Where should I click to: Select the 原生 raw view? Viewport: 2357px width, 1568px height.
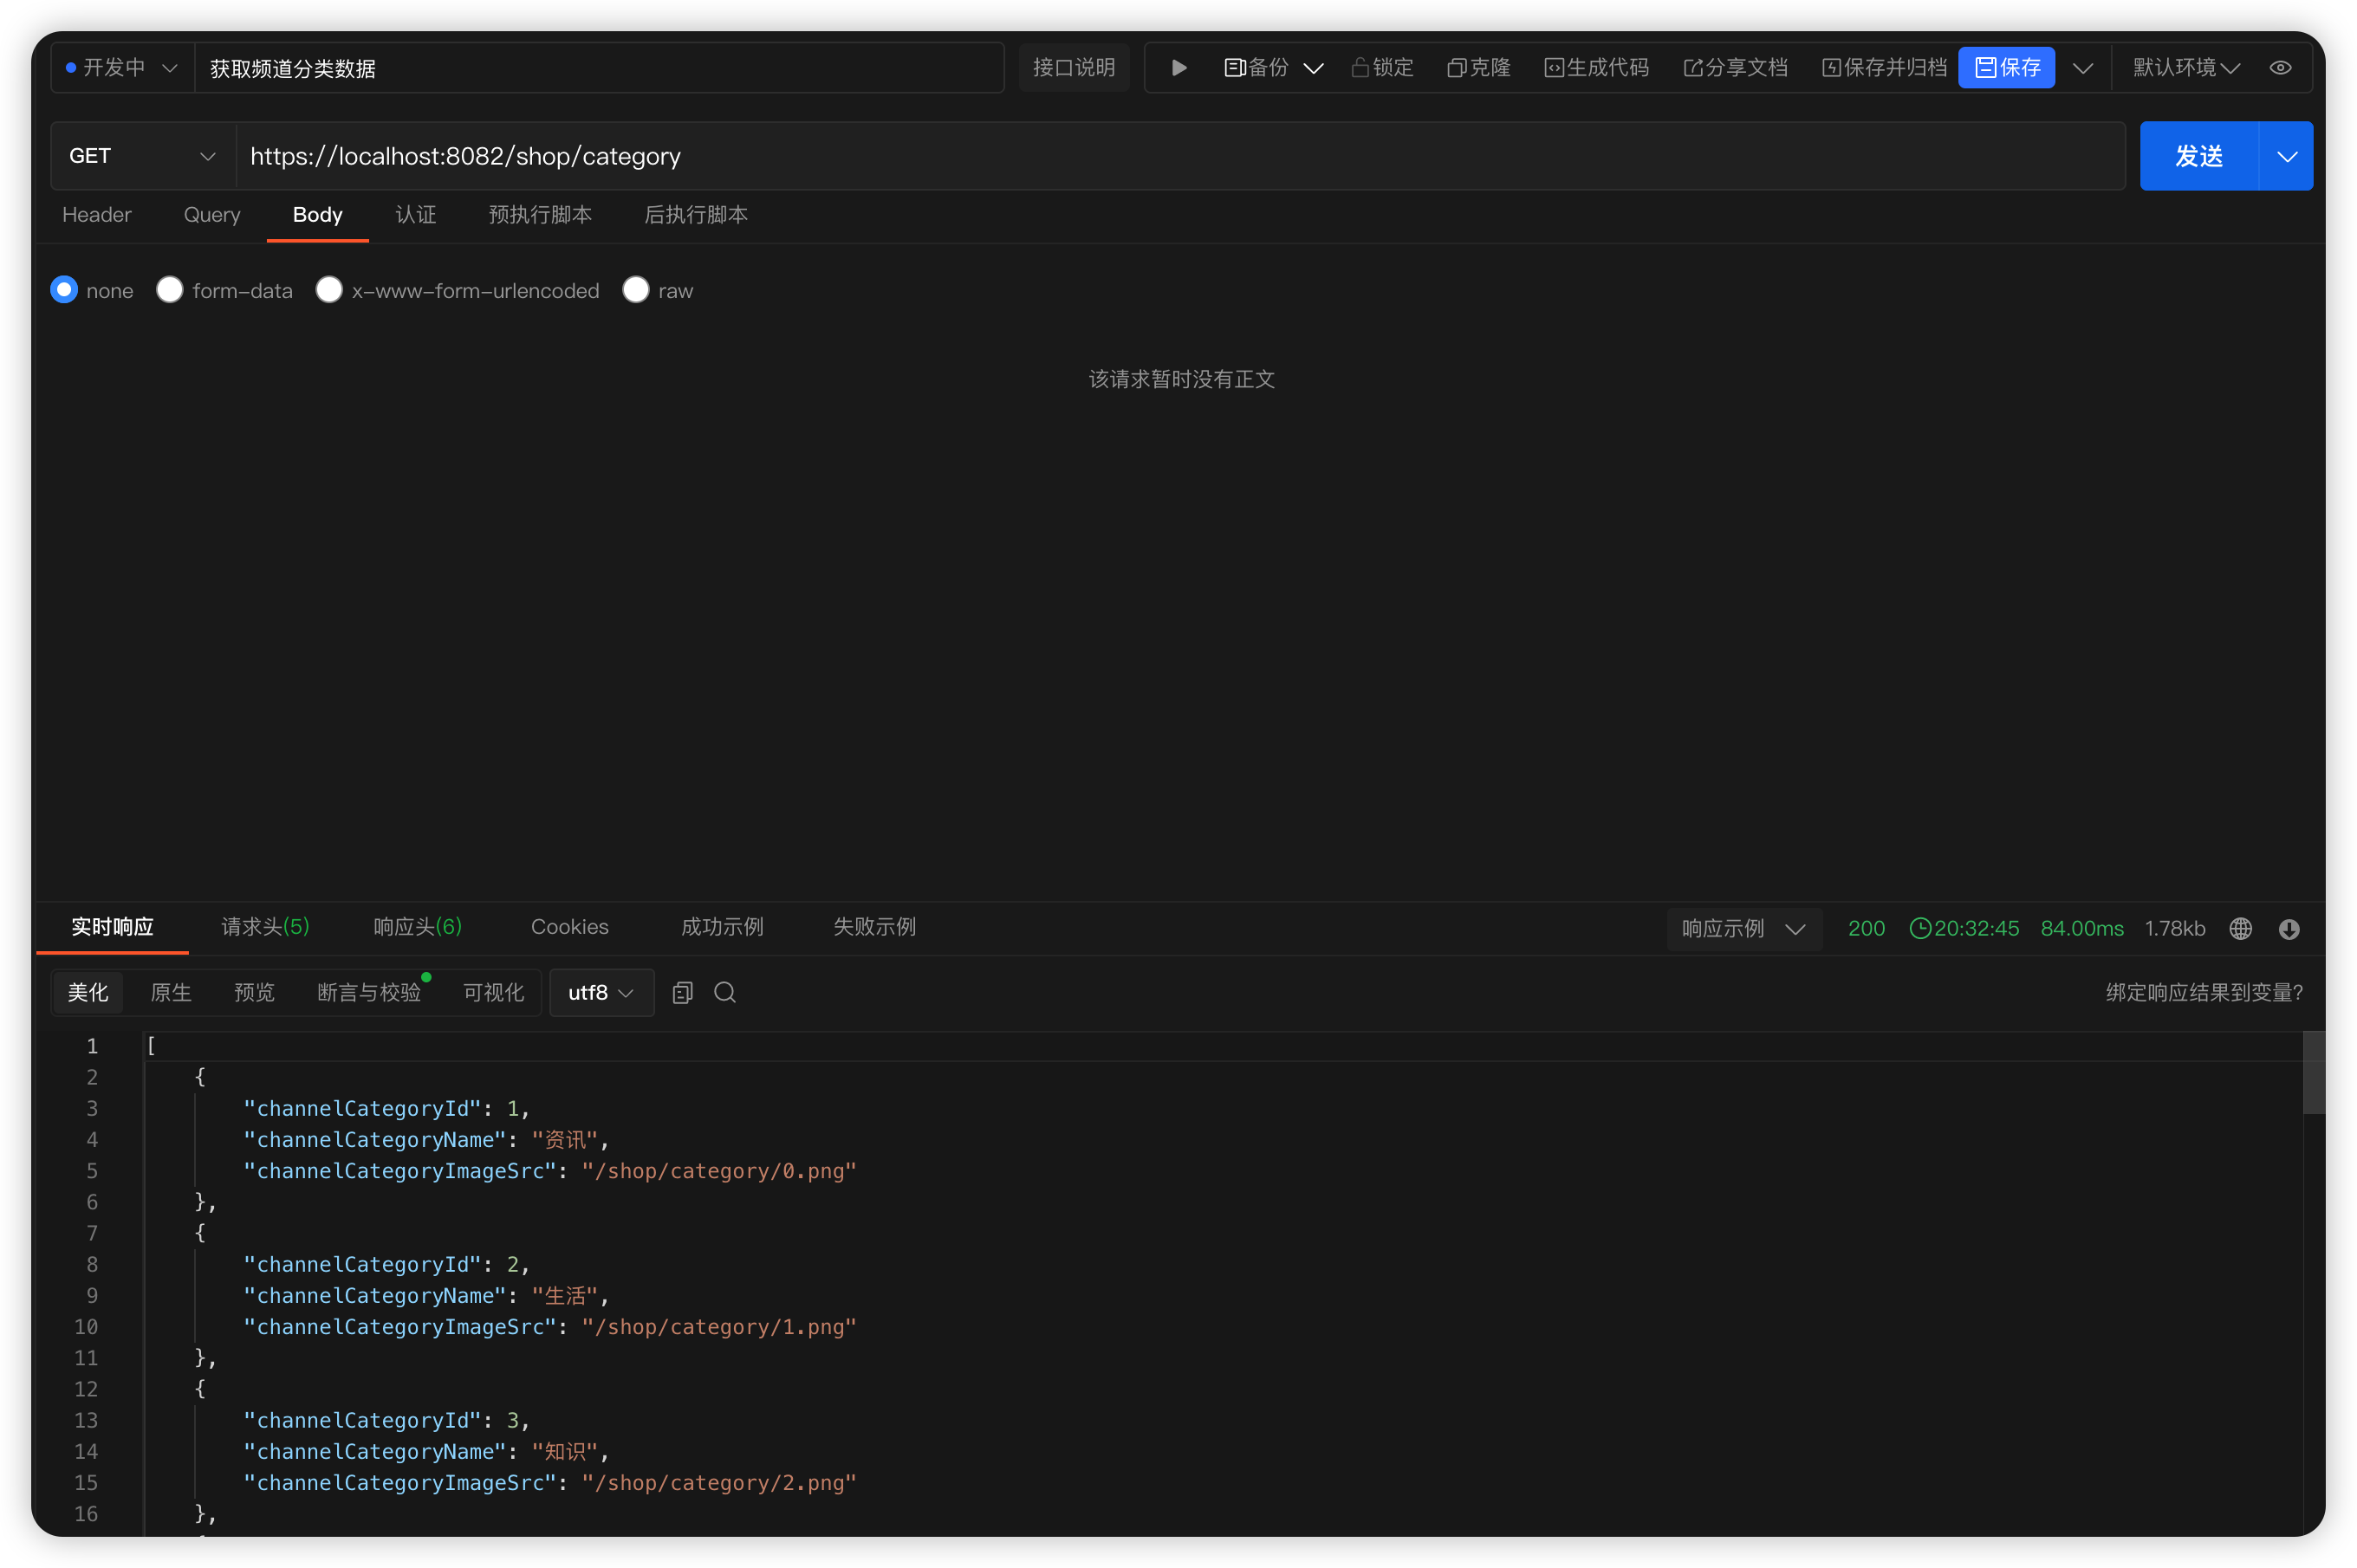point(171,992)
